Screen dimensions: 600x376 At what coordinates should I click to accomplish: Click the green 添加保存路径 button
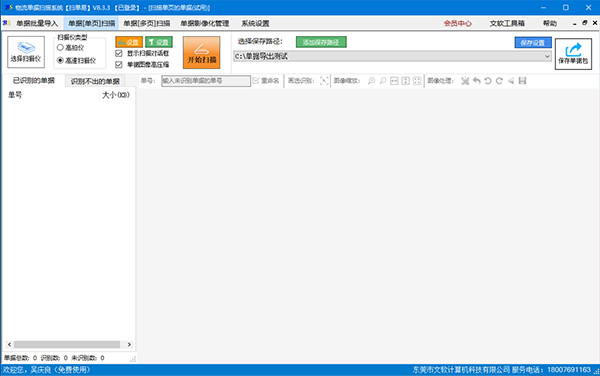pyautogui.click(x=321, y=42)
